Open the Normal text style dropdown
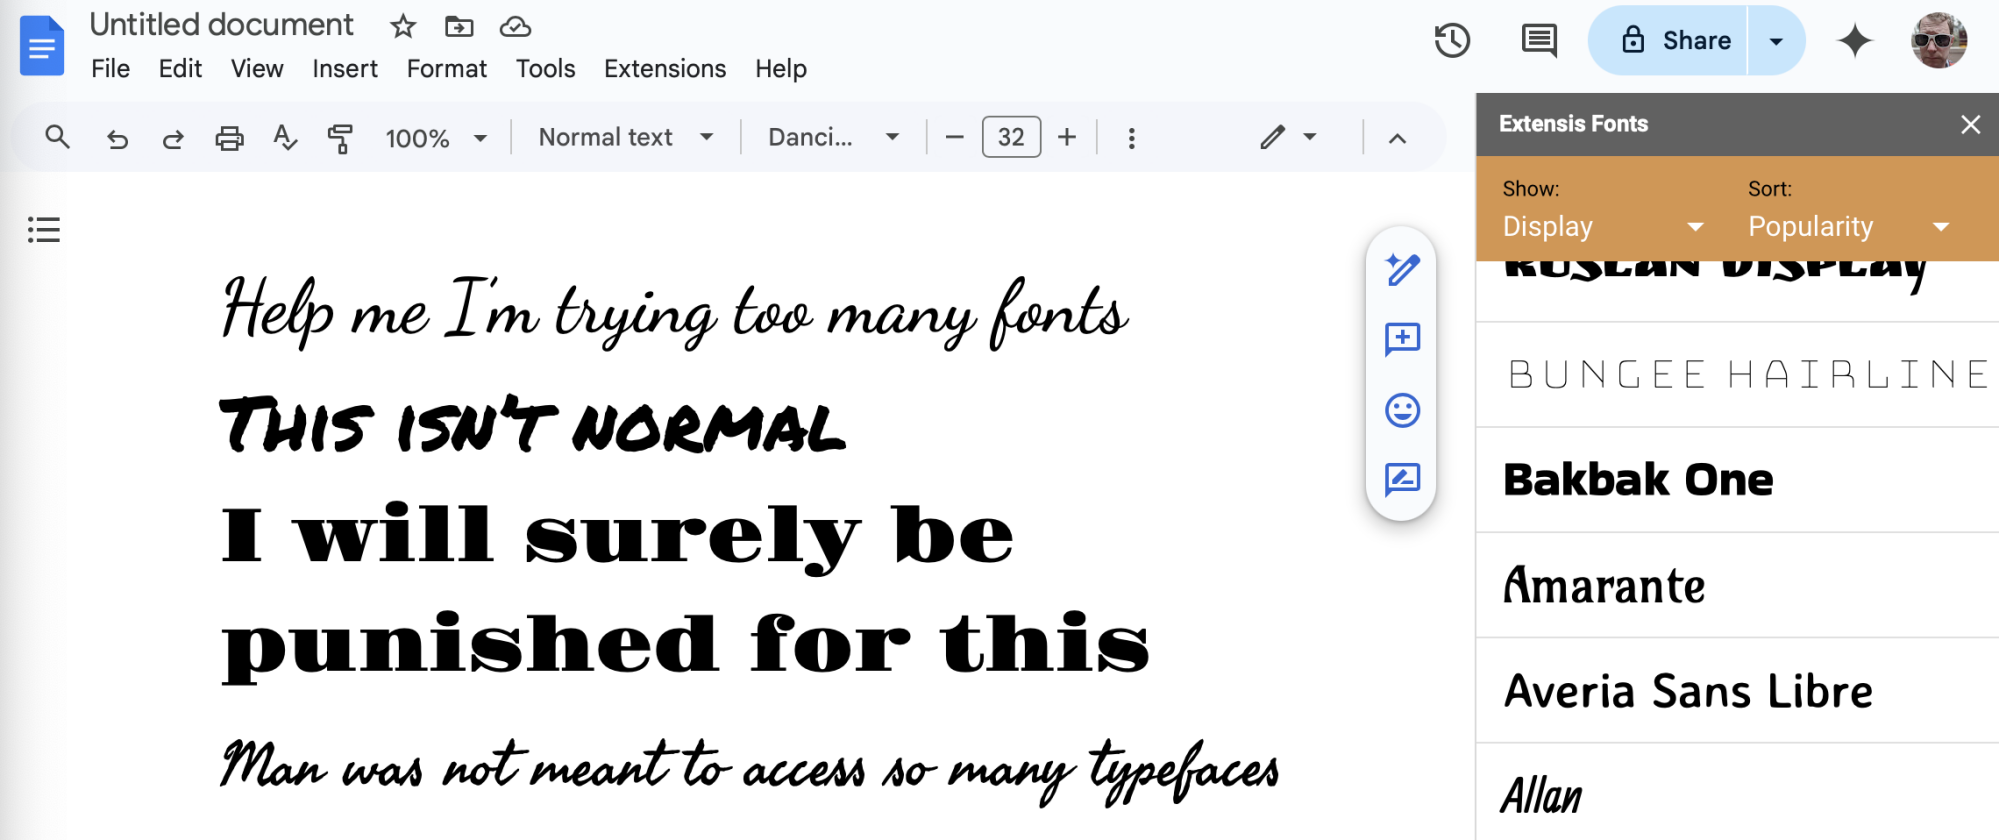 click(625, 137)
